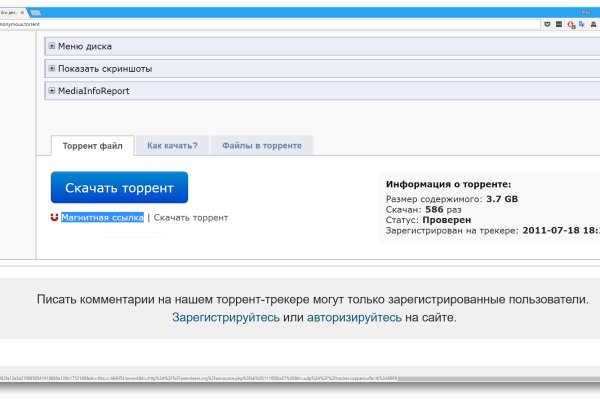The image size is (600, 400).
Task: Follow the Зарегистрируйтесь link
Action: (x=225, y=318)
